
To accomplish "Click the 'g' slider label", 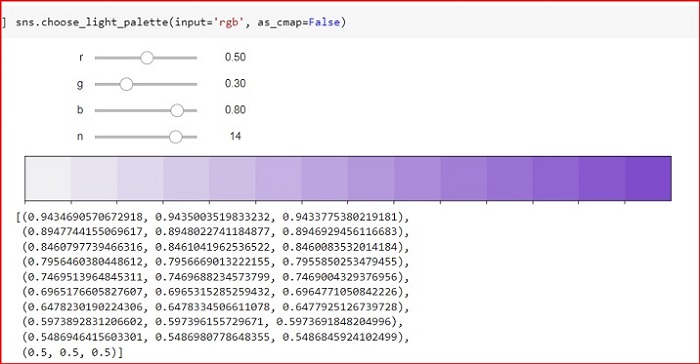I will 80,84.
